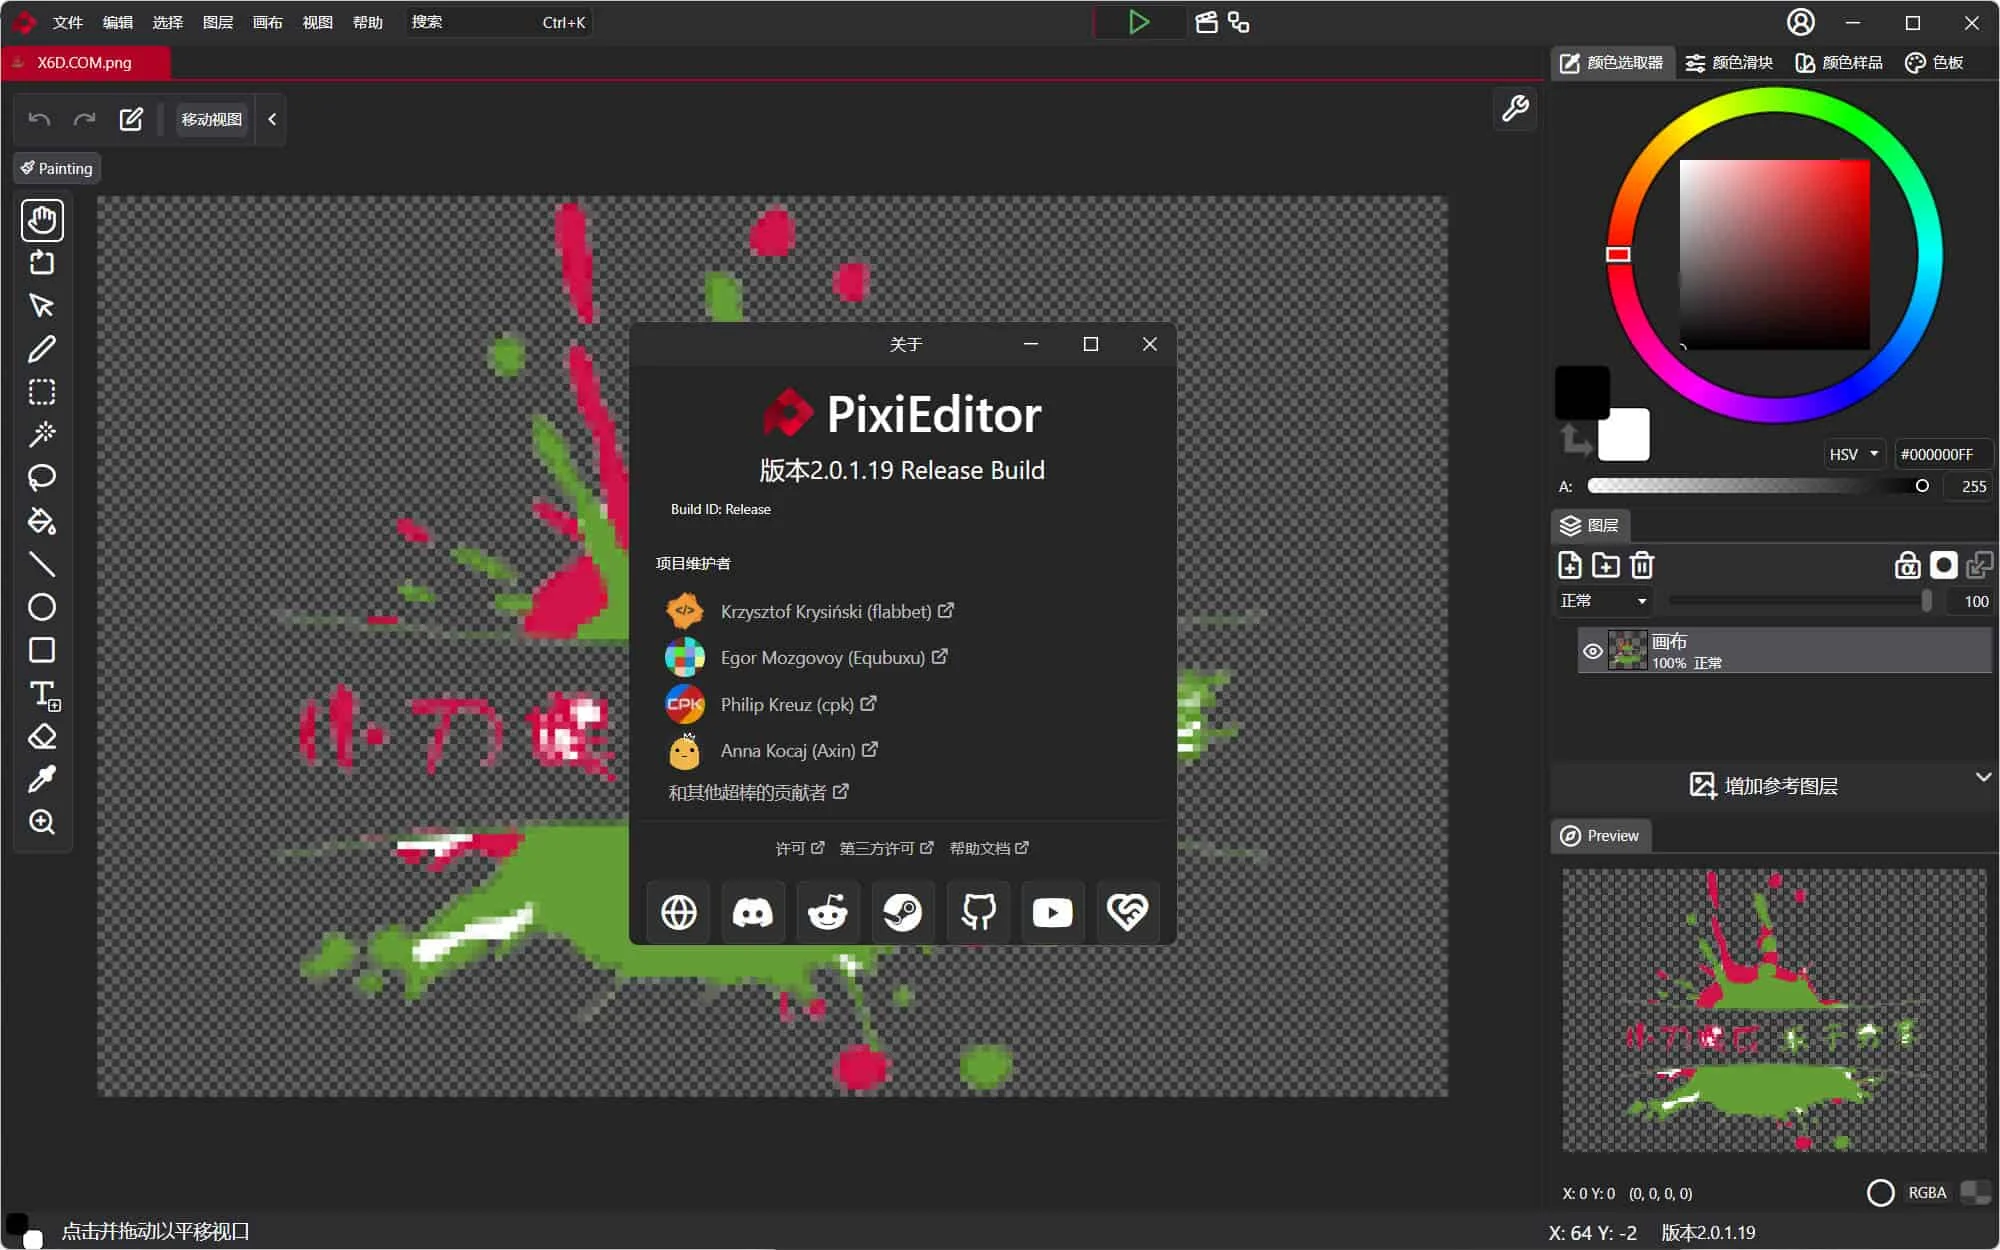
Task: Pick the Fill bucket tool
Action: coord(42,520)
